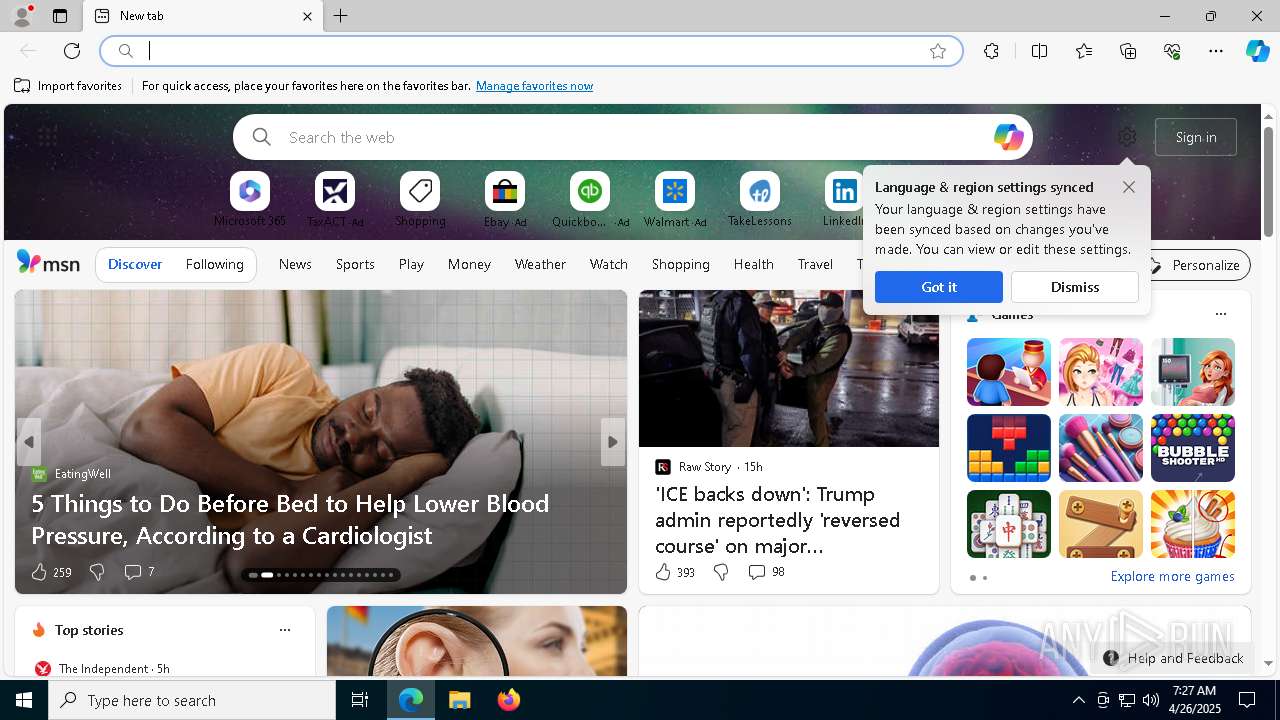
Task: Click the page vertical scrollbar thumb
Action: pos(1268,182)
